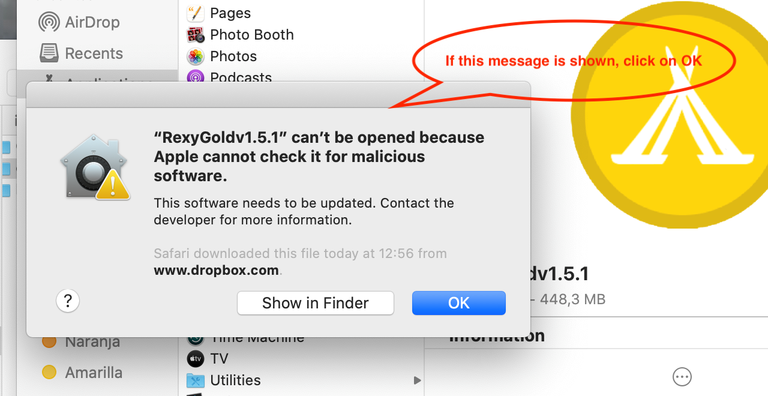Image resolution: width=768 pixels, height=396 pixels.
Task: Click the Show in Finder button
Action: [x=315, y=303]
